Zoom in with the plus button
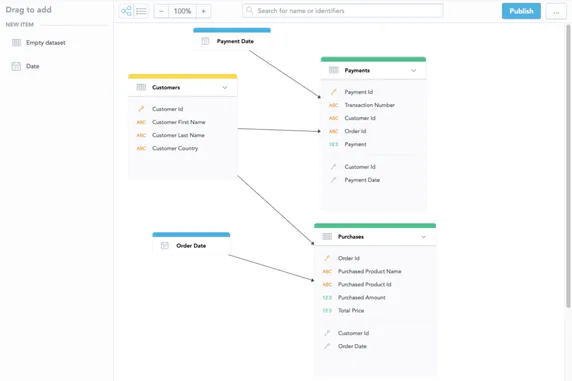Viewport: 572px width, 381px height. click(x=204, y=11)
